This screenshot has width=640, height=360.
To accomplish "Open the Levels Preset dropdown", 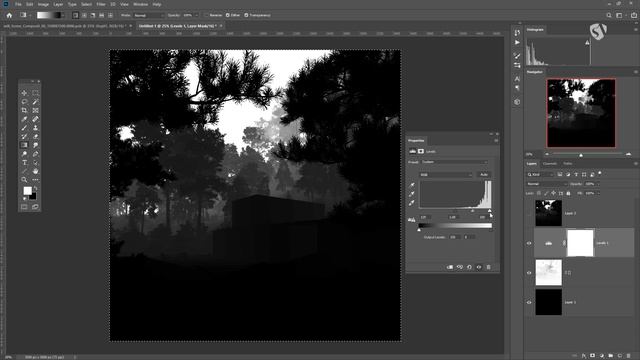I will coord(454,162).
